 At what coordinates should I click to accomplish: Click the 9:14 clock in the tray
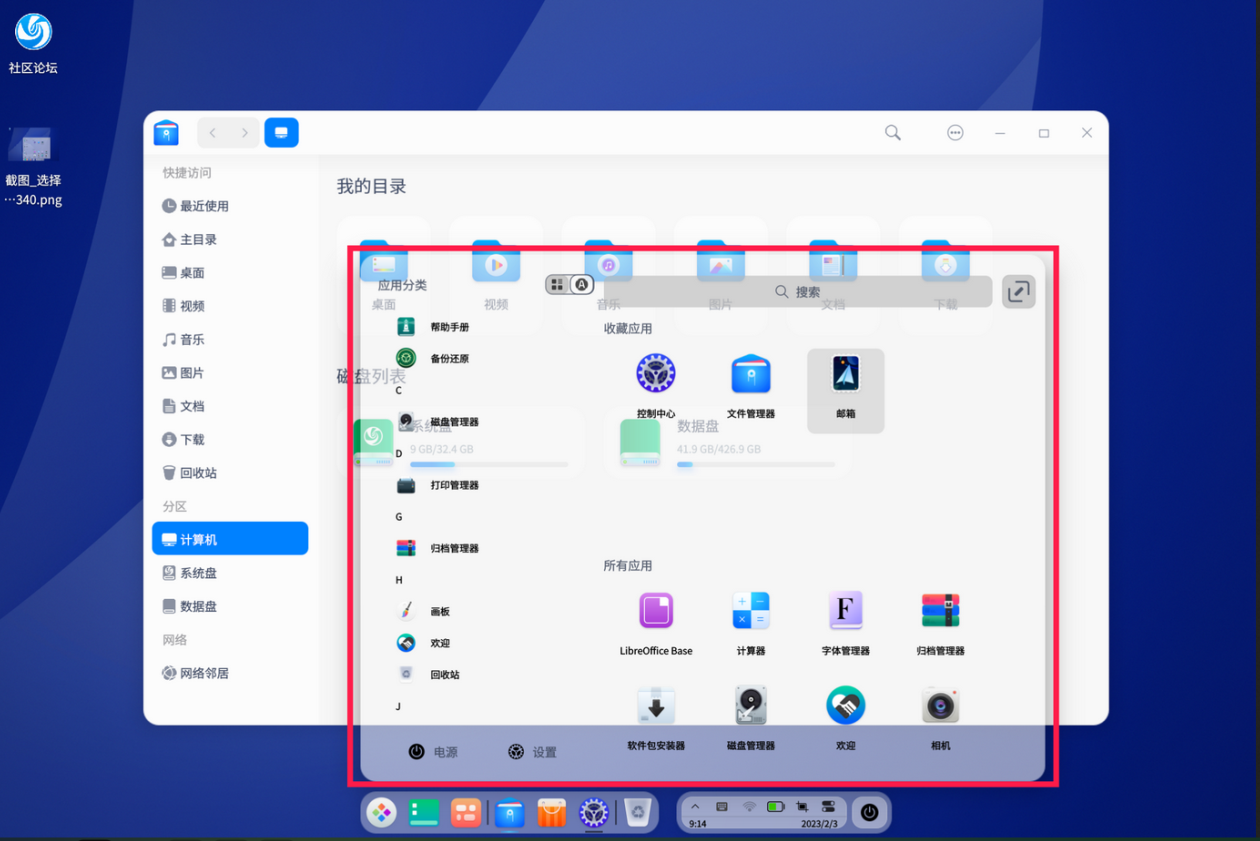pos(698,824)
